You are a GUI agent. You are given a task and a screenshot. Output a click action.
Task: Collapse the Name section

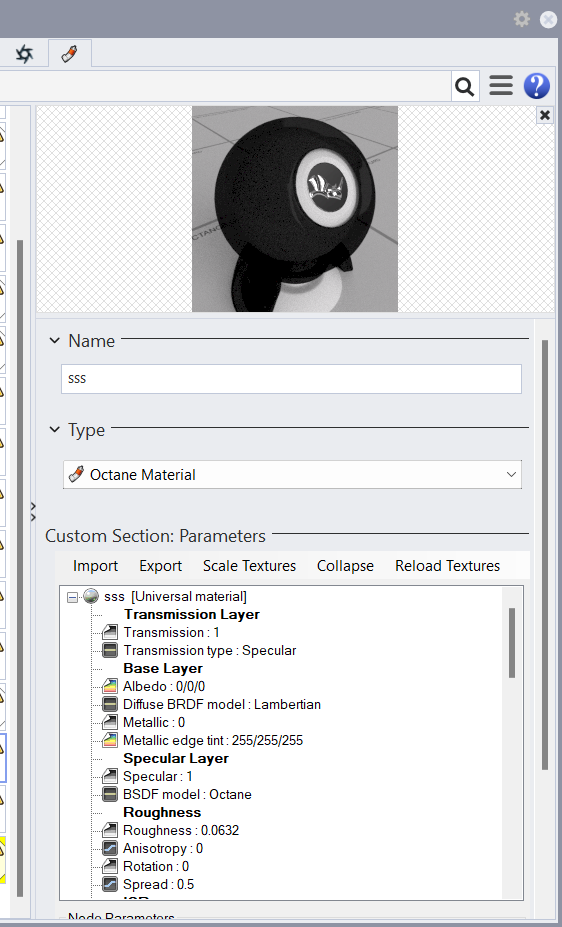(55, 341)
